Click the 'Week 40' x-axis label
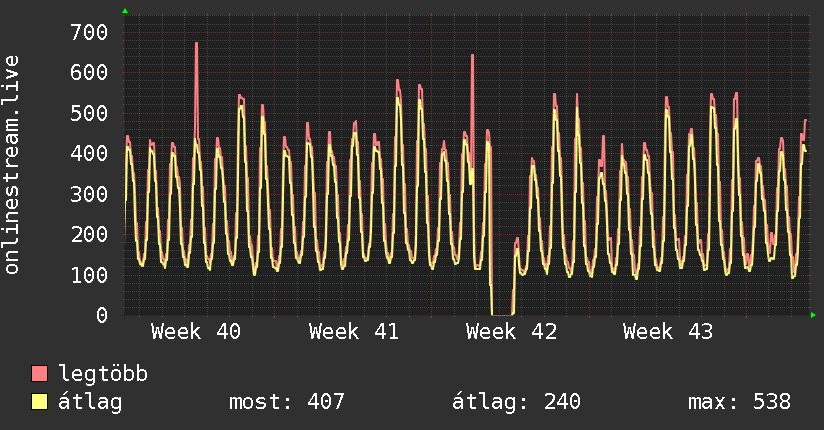 [x=195, y=332]
